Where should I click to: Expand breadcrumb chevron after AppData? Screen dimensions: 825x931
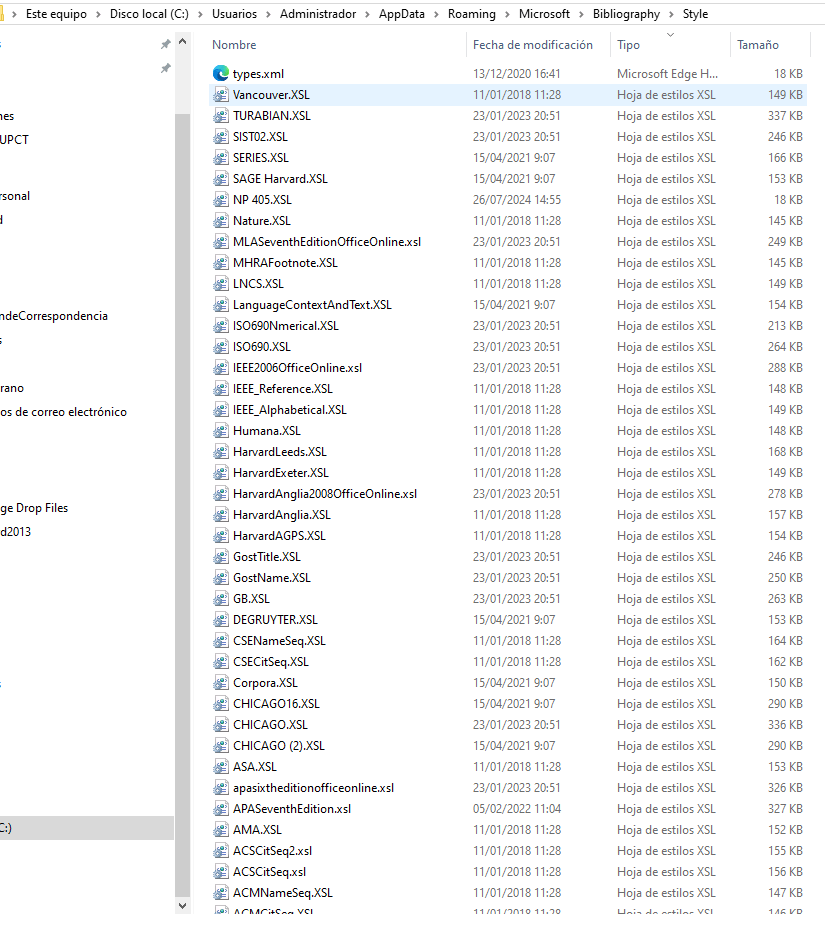pyautogui.click(x=437, y=14)
